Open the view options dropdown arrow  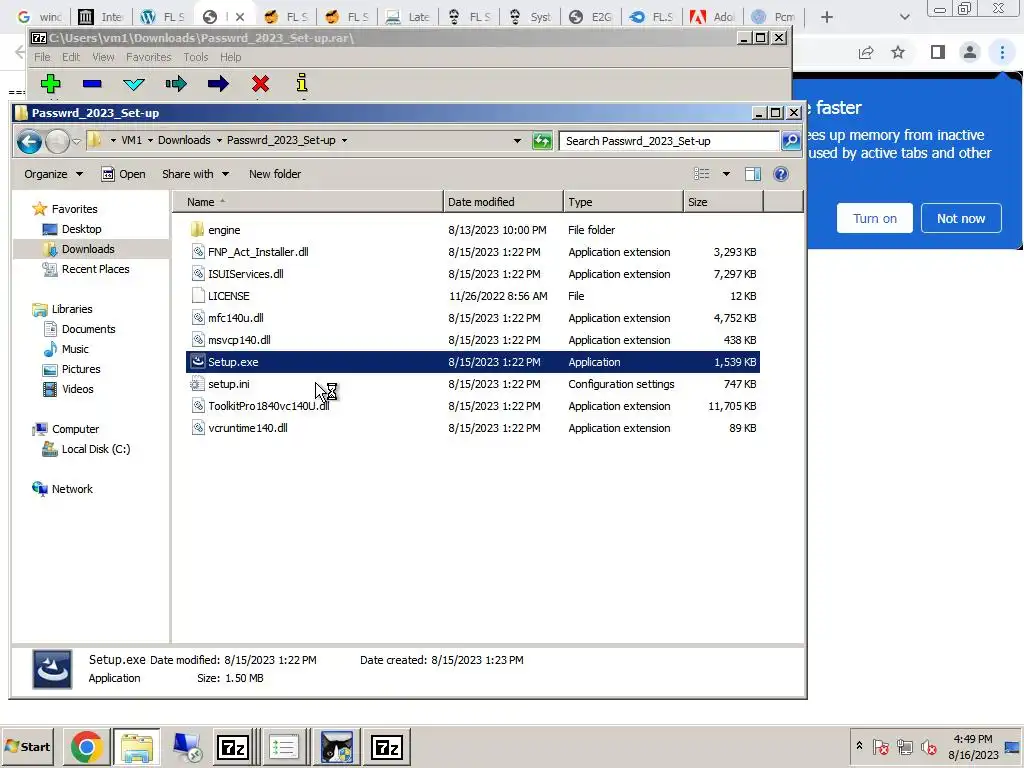click(726, 174)
